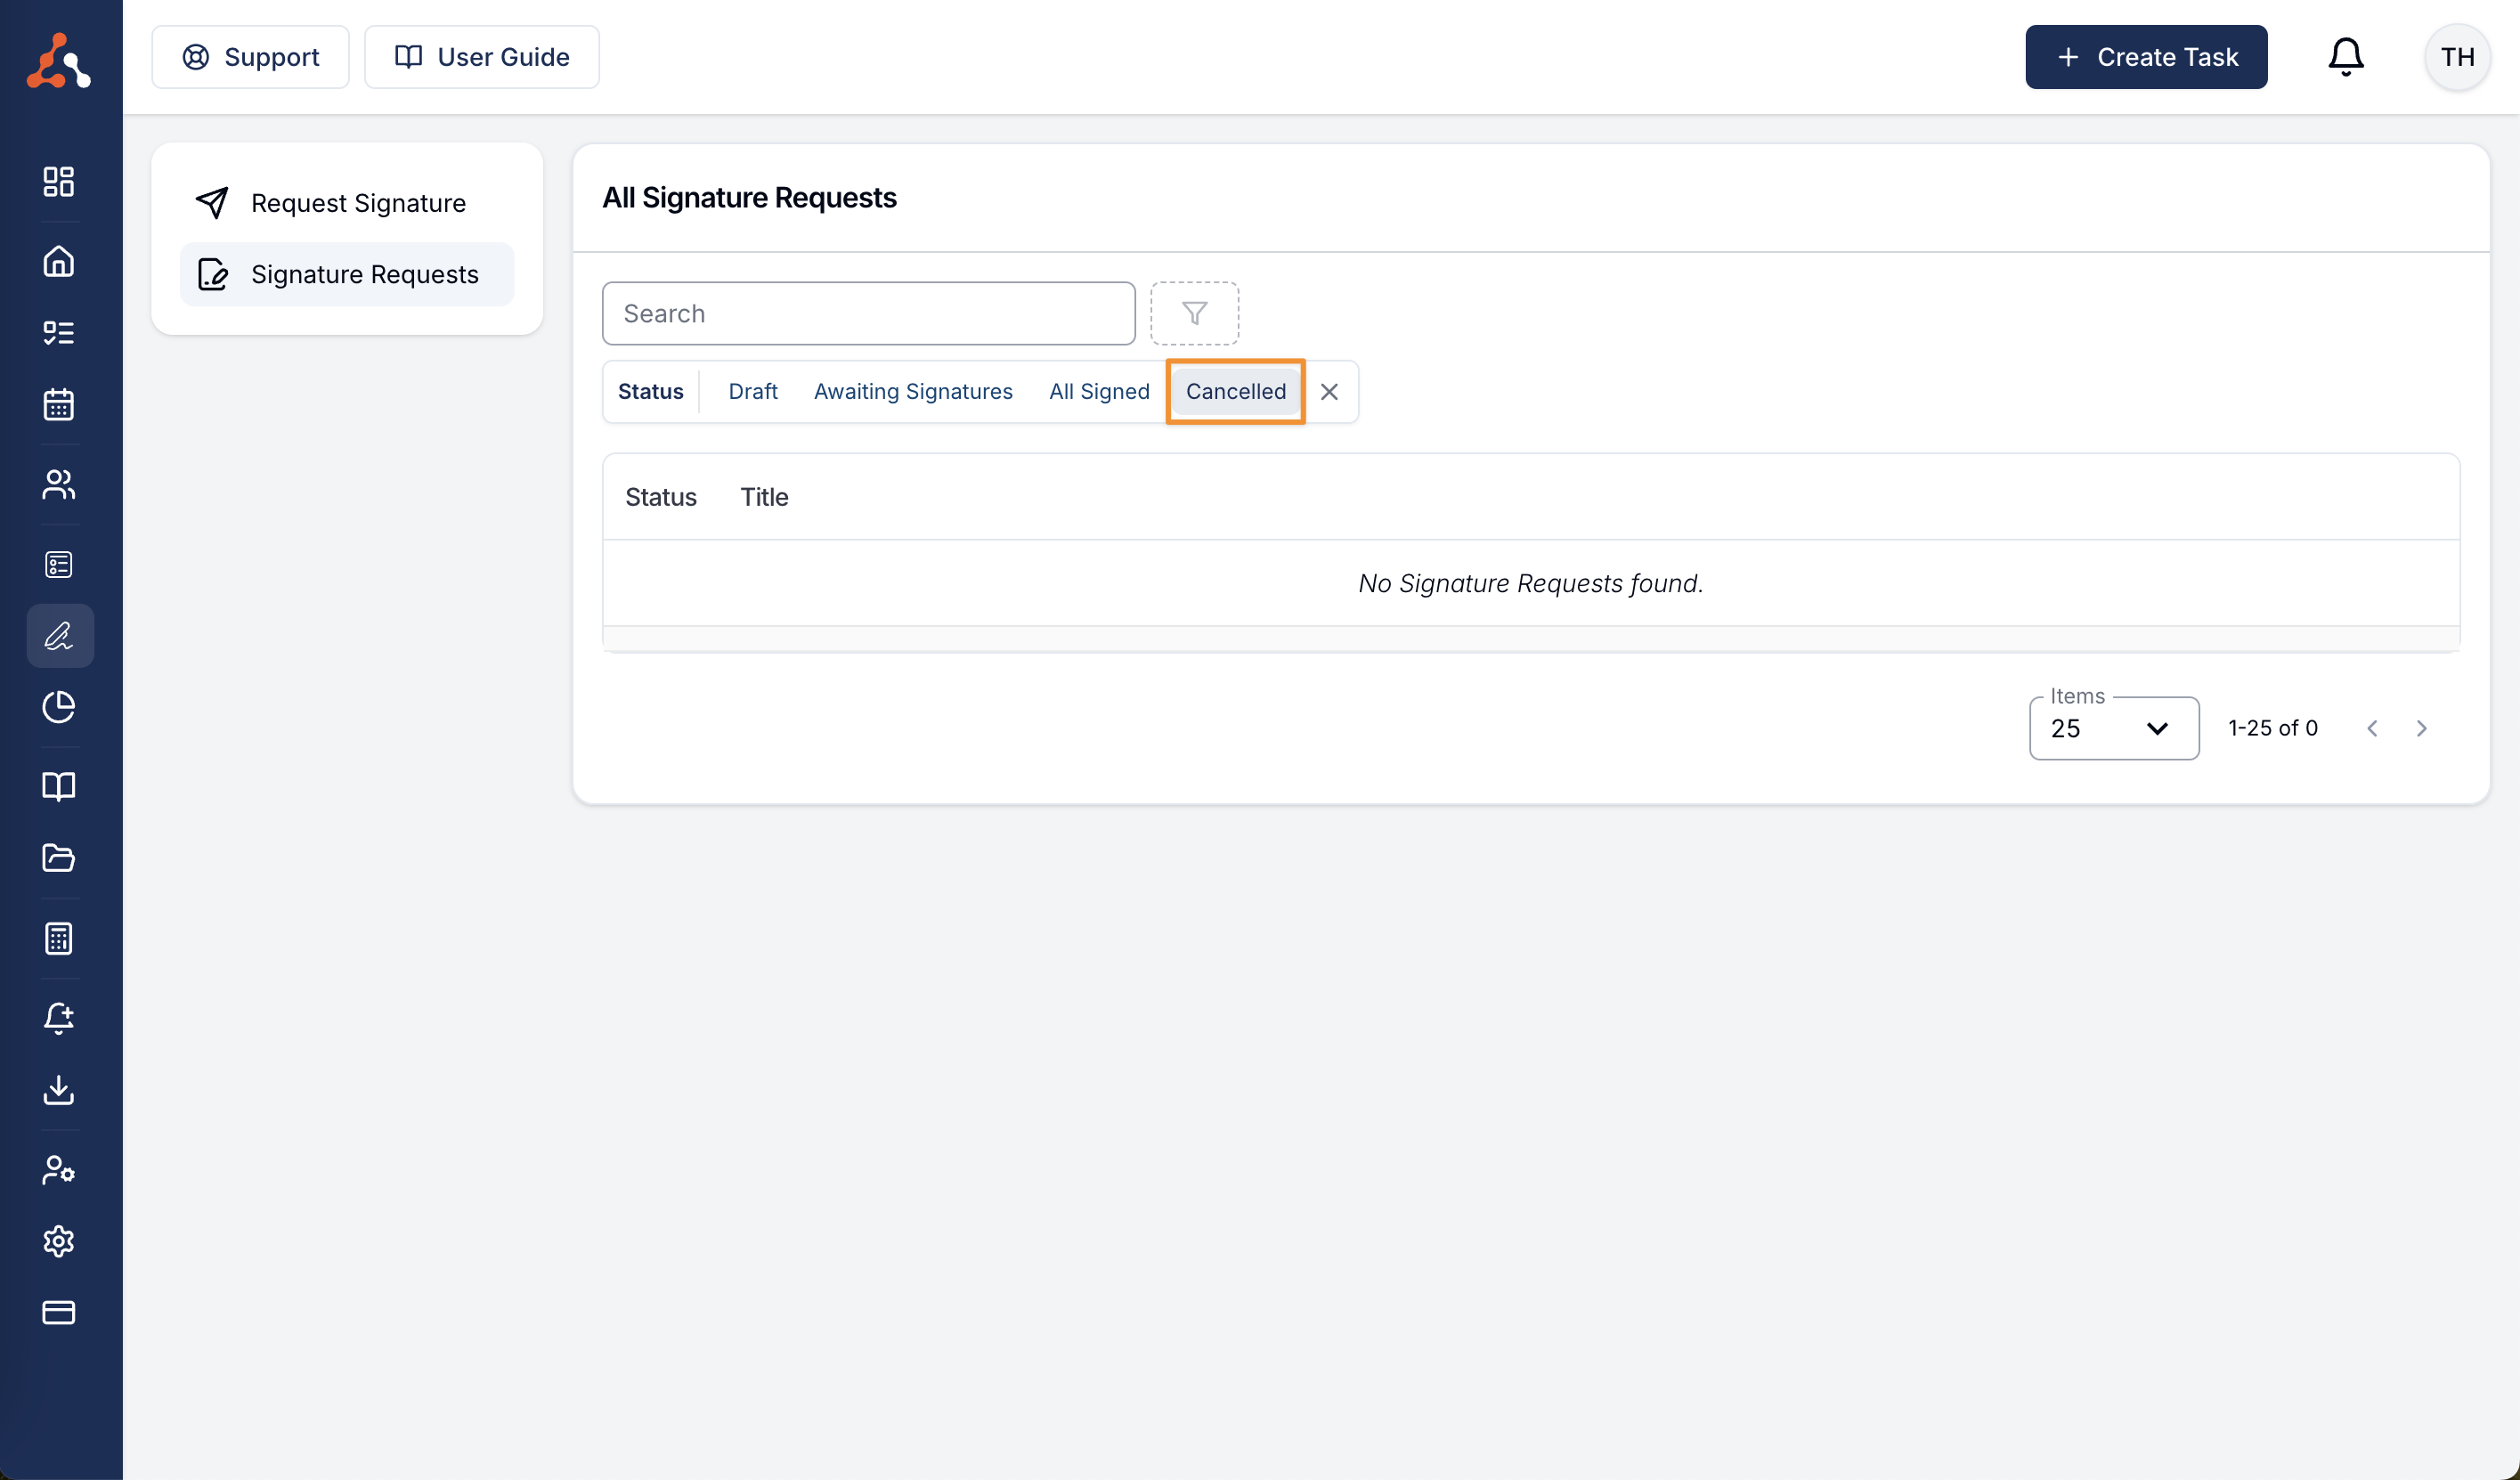2520x1480 pixels.
Task: Open the dashboard grid icon in sidebar
Action: (x=59, y=181)
